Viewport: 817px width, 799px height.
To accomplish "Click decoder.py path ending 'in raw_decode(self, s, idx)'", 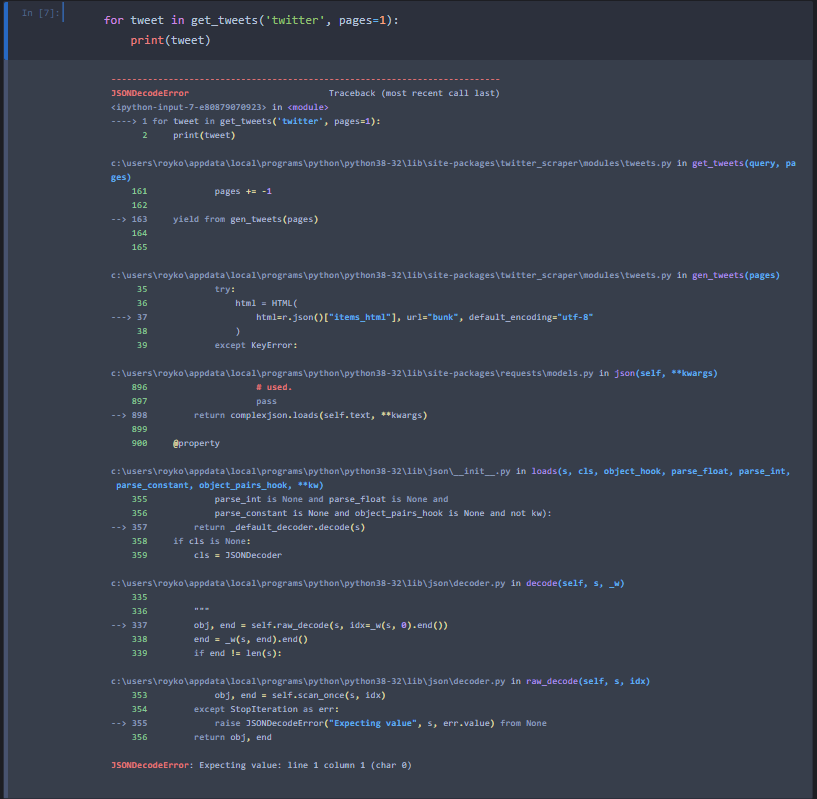I will pos(380,681).
